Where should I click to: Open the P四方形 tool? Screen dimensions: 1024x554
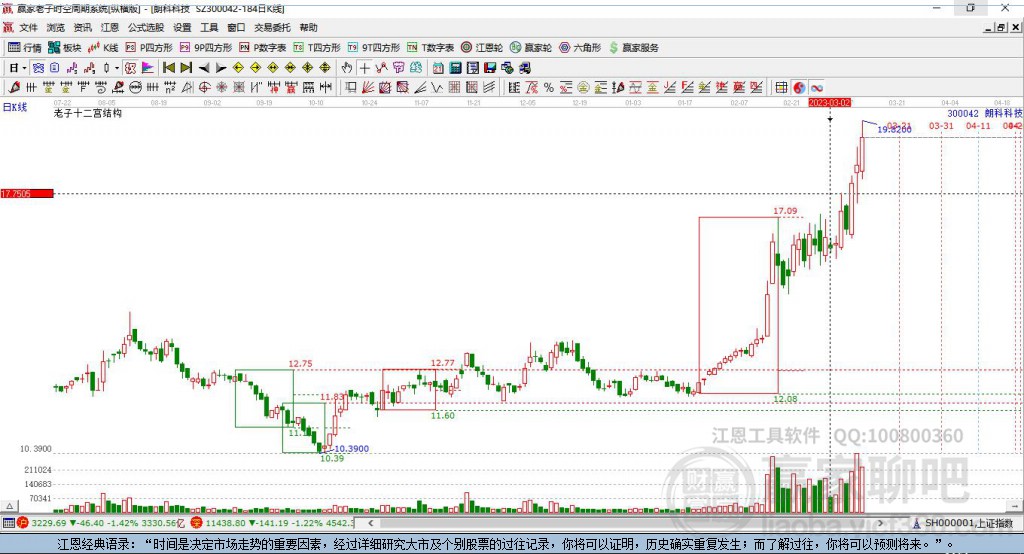tap(149, 48)
